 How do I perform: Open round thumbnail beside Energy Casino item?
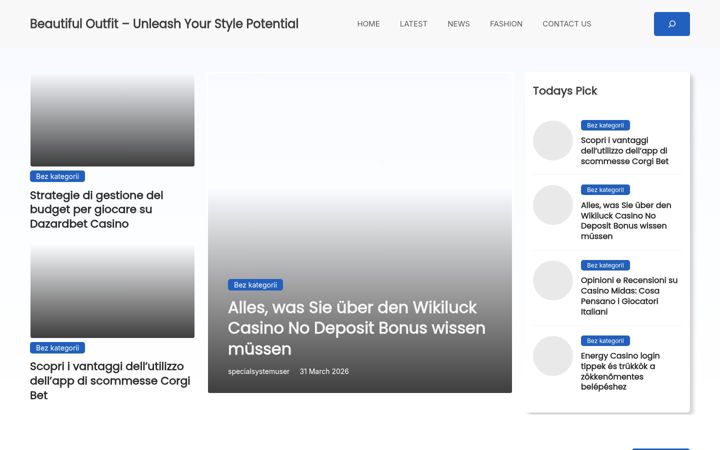pyautogui.click(x=553, y=356)
